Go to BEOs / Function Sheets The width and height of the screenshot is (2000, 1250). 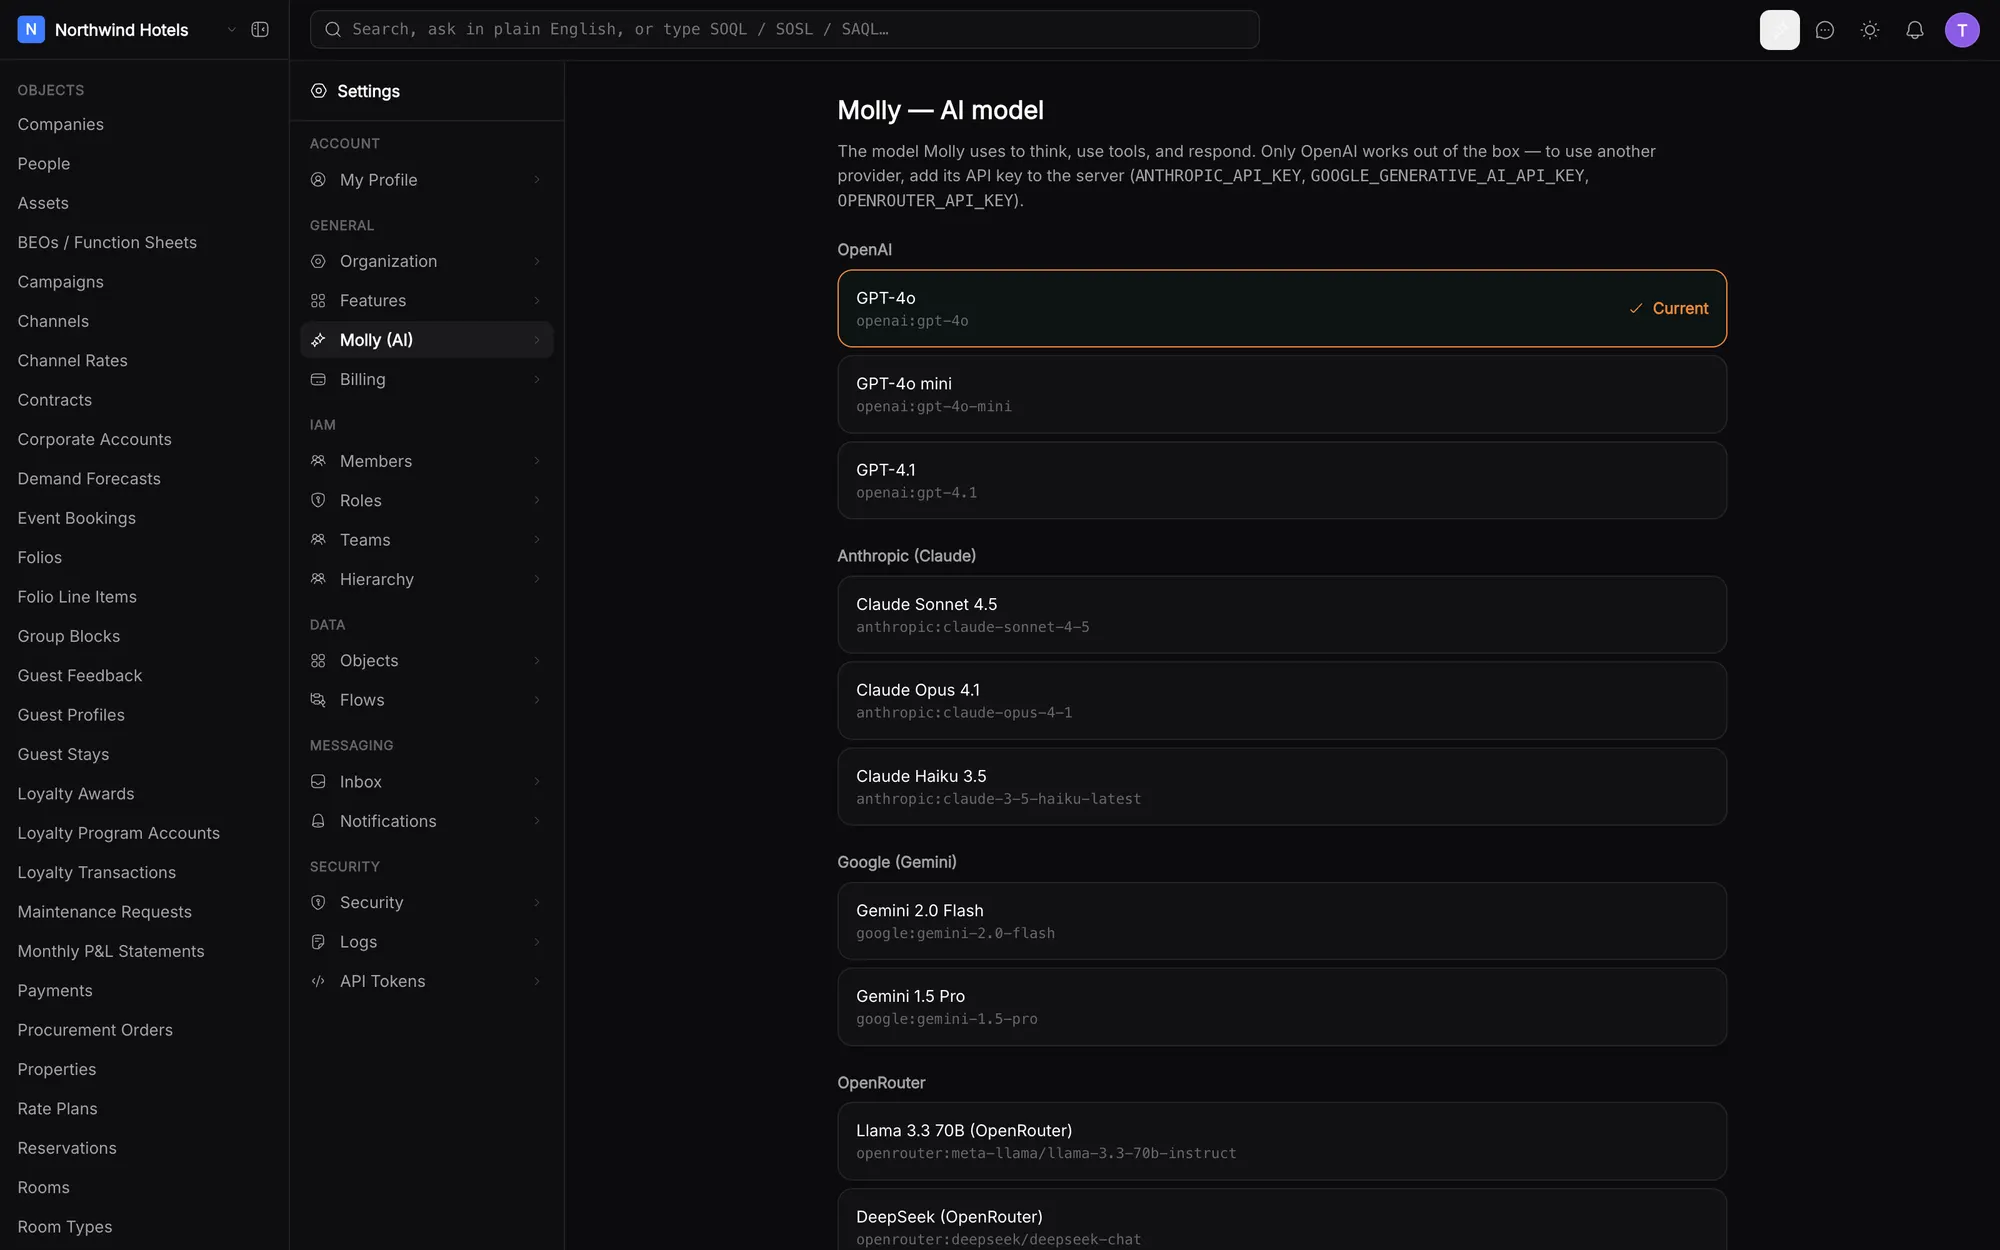(107, 242)
